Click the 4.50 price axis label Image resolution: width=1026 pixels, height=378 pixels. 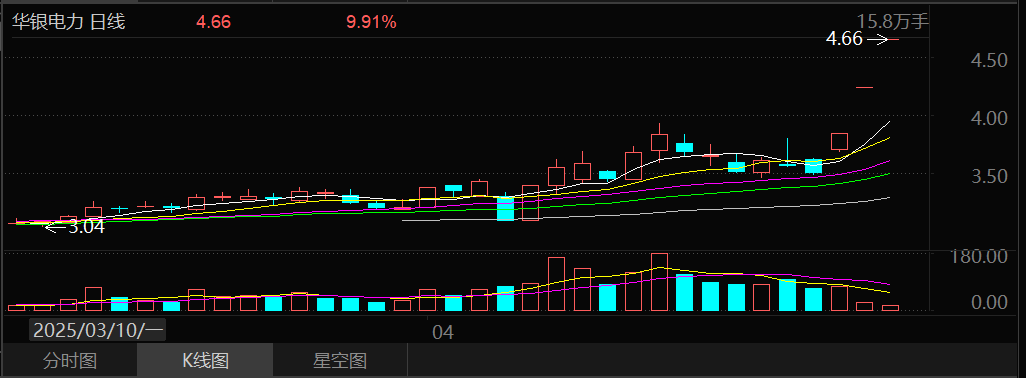(989, 61)
